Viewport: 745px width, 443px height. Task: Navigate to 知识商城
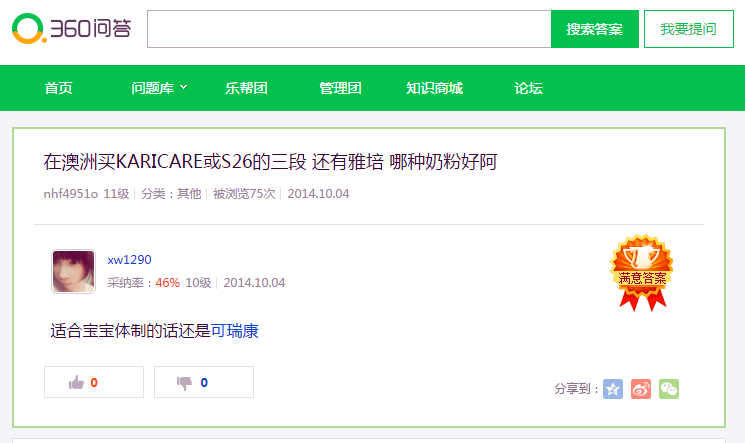click(434, 88)
